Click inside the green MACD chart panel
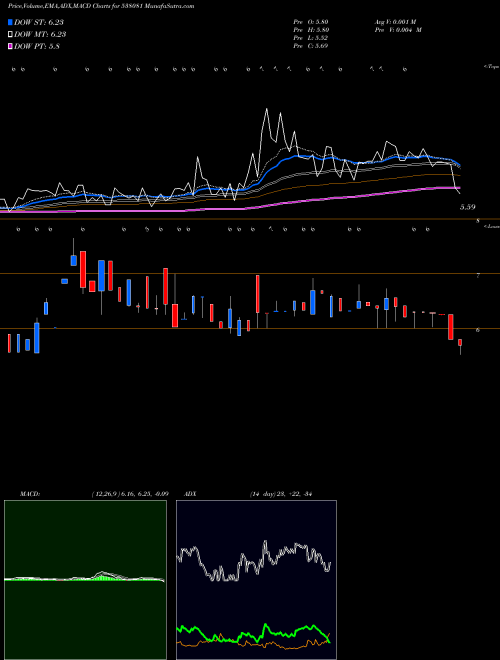500x660 pixels. tap(85, 580)
